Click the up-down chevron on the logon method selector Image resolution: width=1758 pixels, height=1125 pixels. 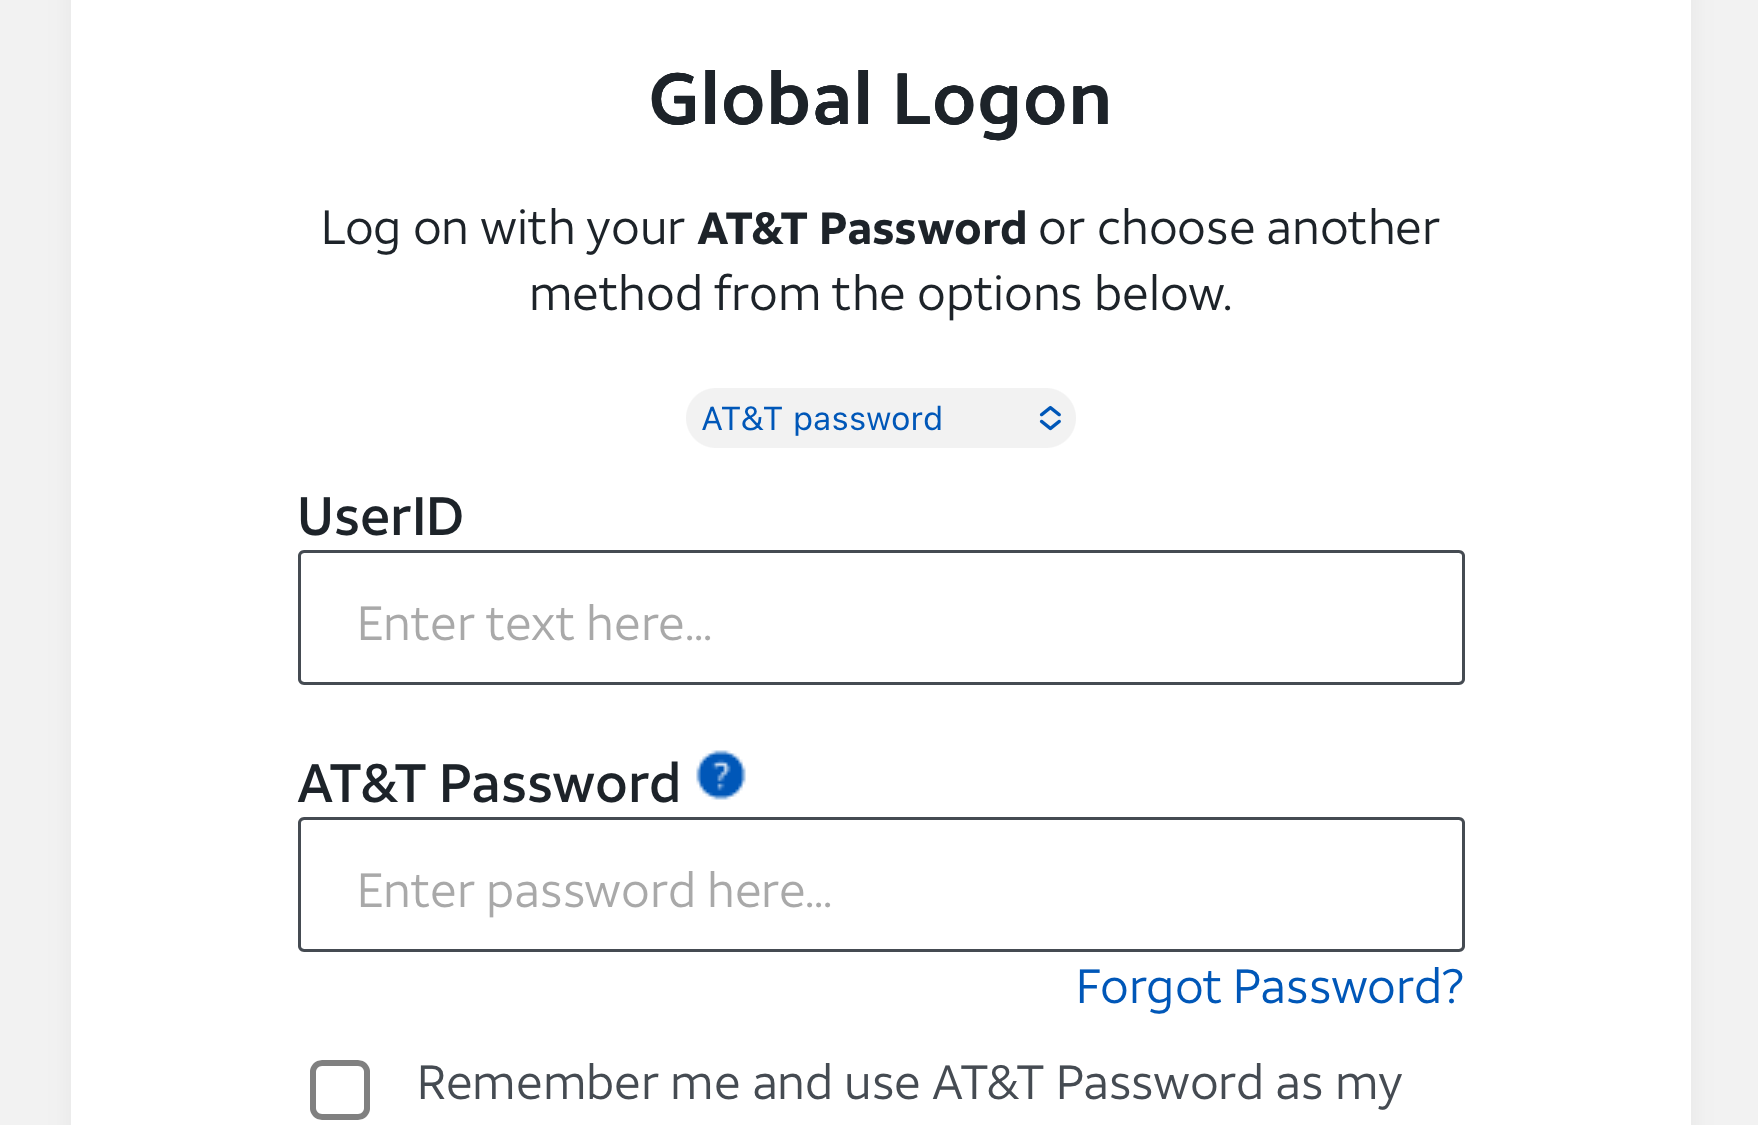(1049, 418)
